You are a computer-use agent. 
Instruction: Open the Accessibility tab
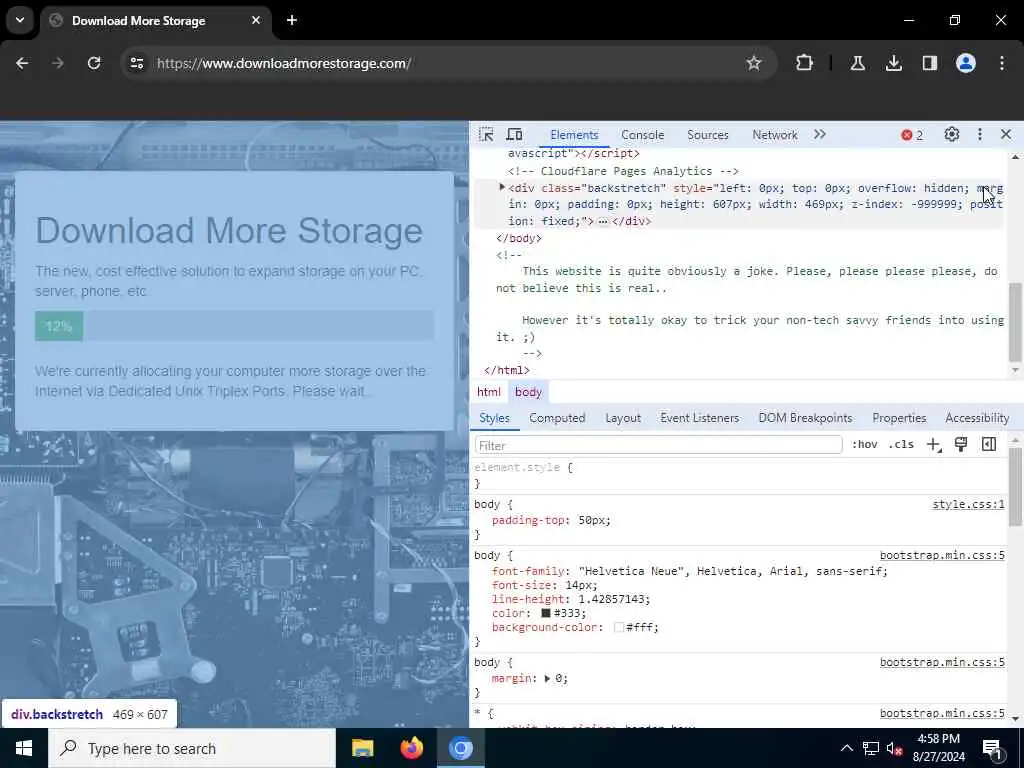pyautogui.click(x=977, y=418)
